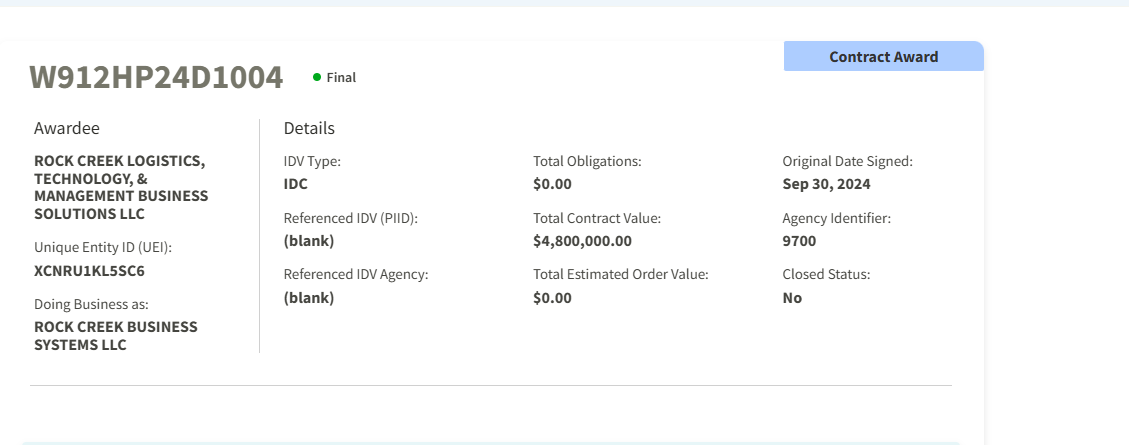This screenshot has height=445, width=1129.
Task: Click the UEI value XCNRU1KL5SC6
Action: pyautogui.click(x=90, y=270)
